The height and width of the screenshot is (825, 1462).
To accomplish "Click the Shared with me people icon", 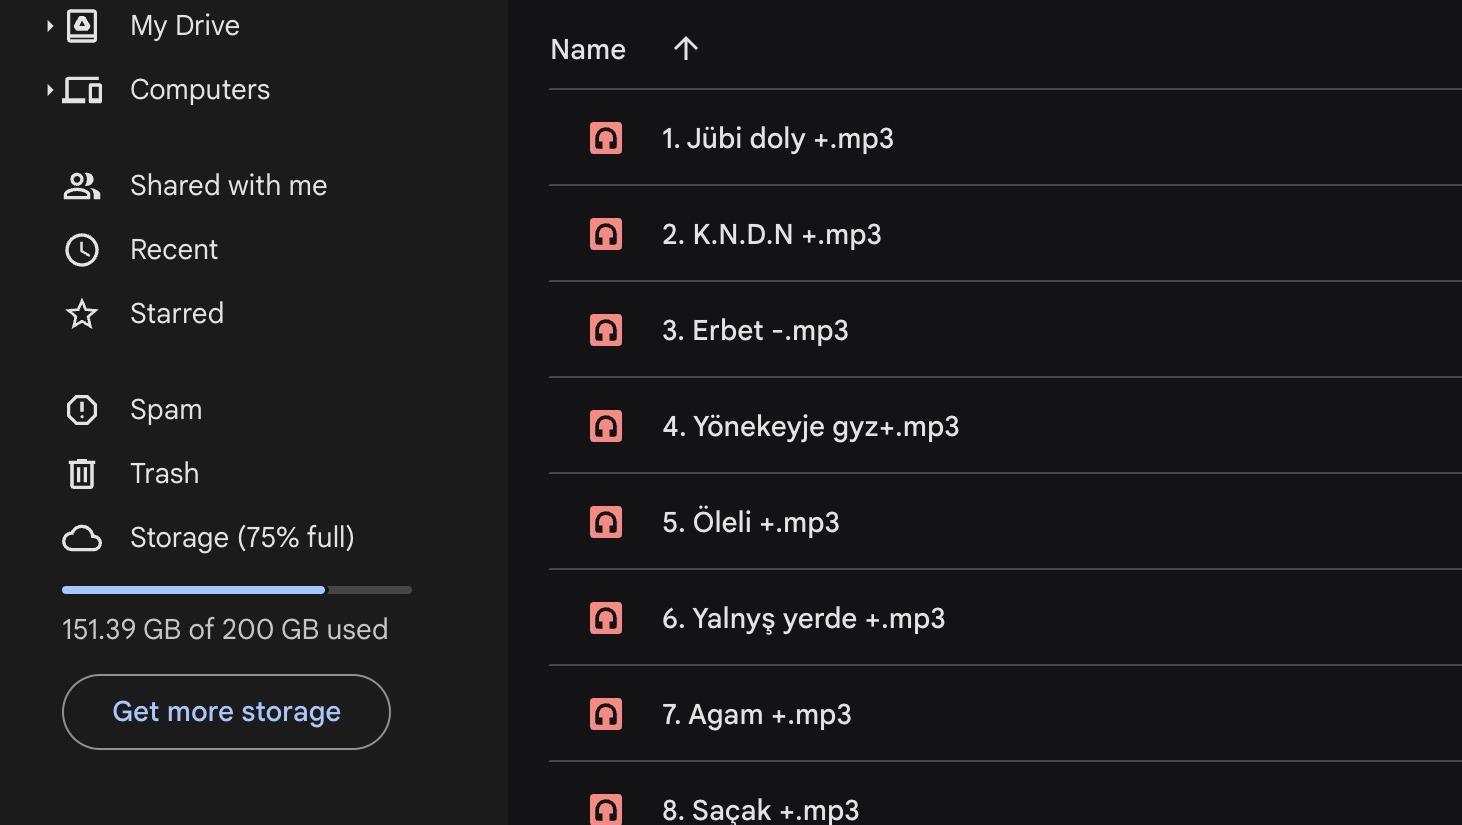I will tap(82, 186).
